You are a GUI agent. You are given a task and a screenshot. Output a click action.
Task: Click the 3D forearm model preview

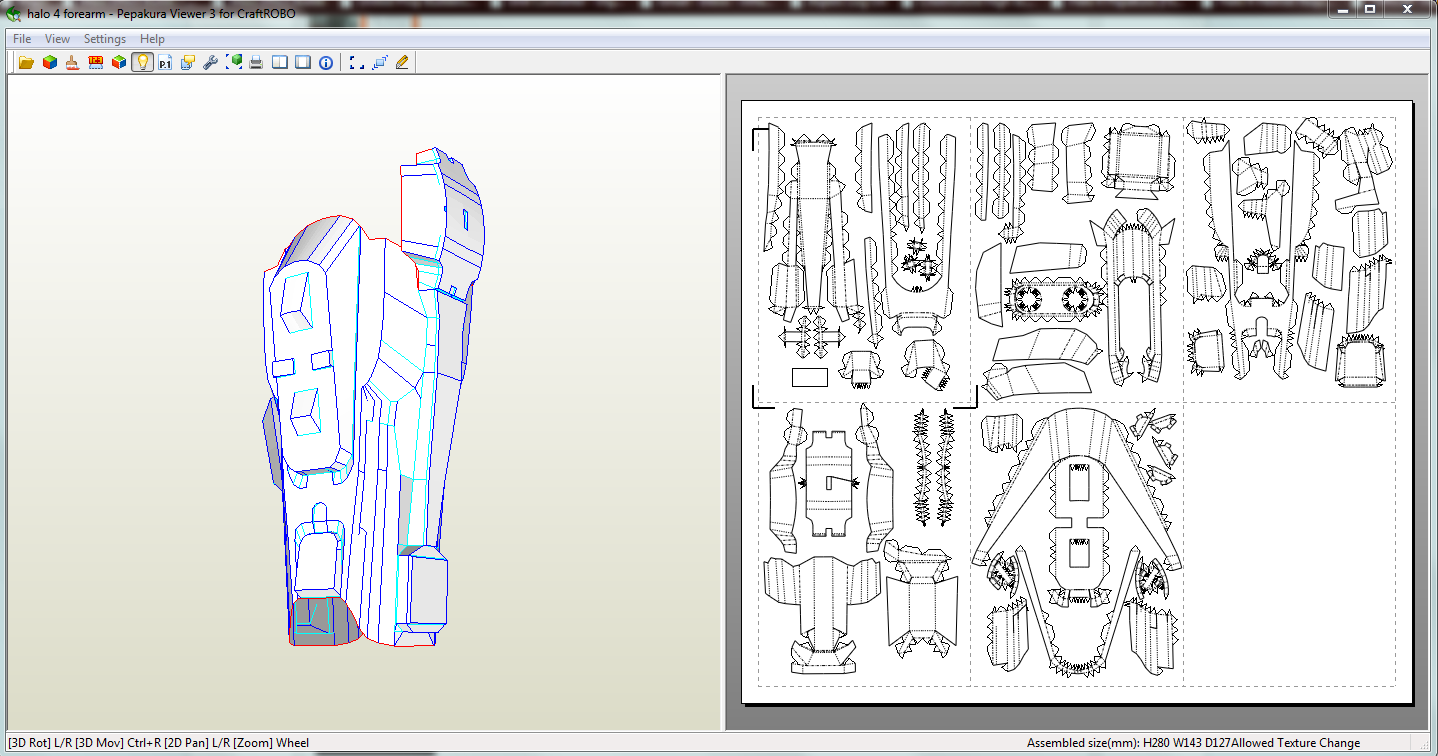pos(370,400)
